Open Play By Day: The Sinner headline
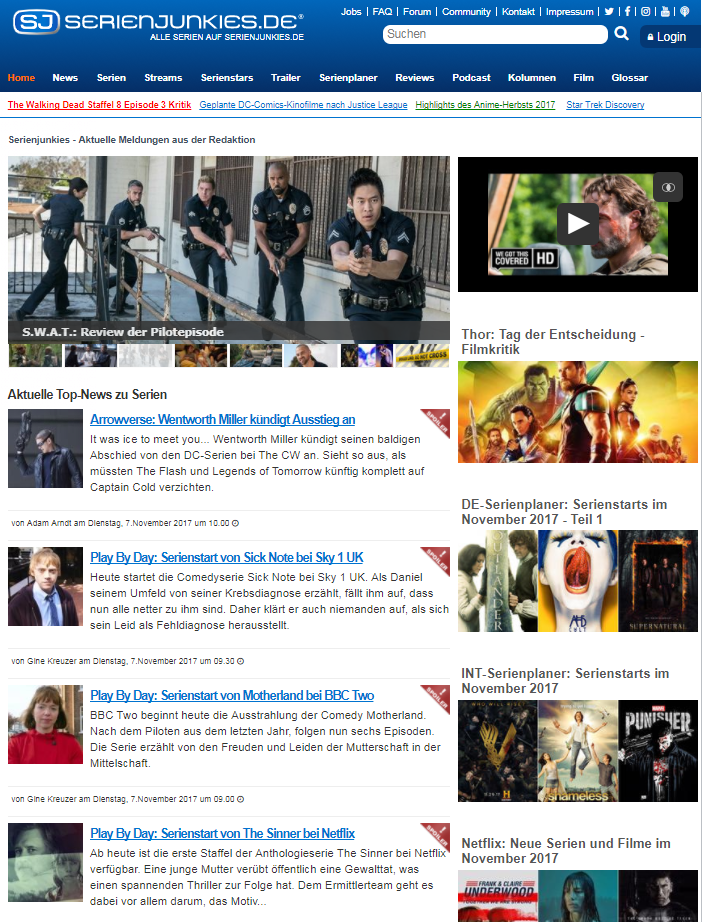The height and width of the screenshot is (922, 702). click(222, 834)
